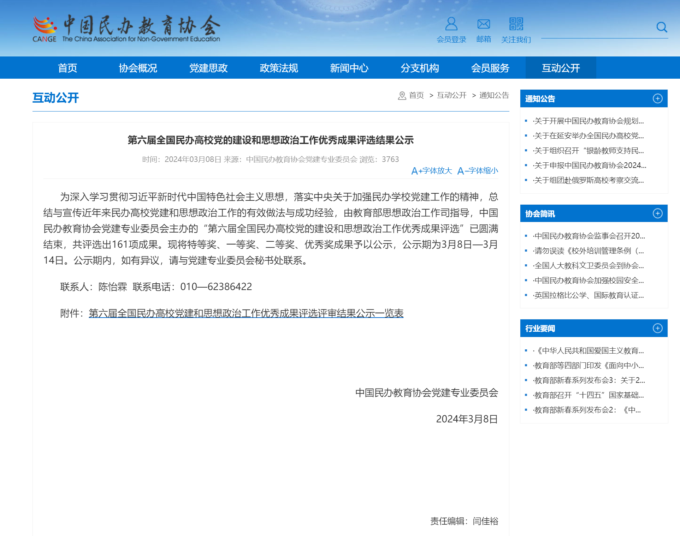Open the 协会概况 menu item

(138, 68)
